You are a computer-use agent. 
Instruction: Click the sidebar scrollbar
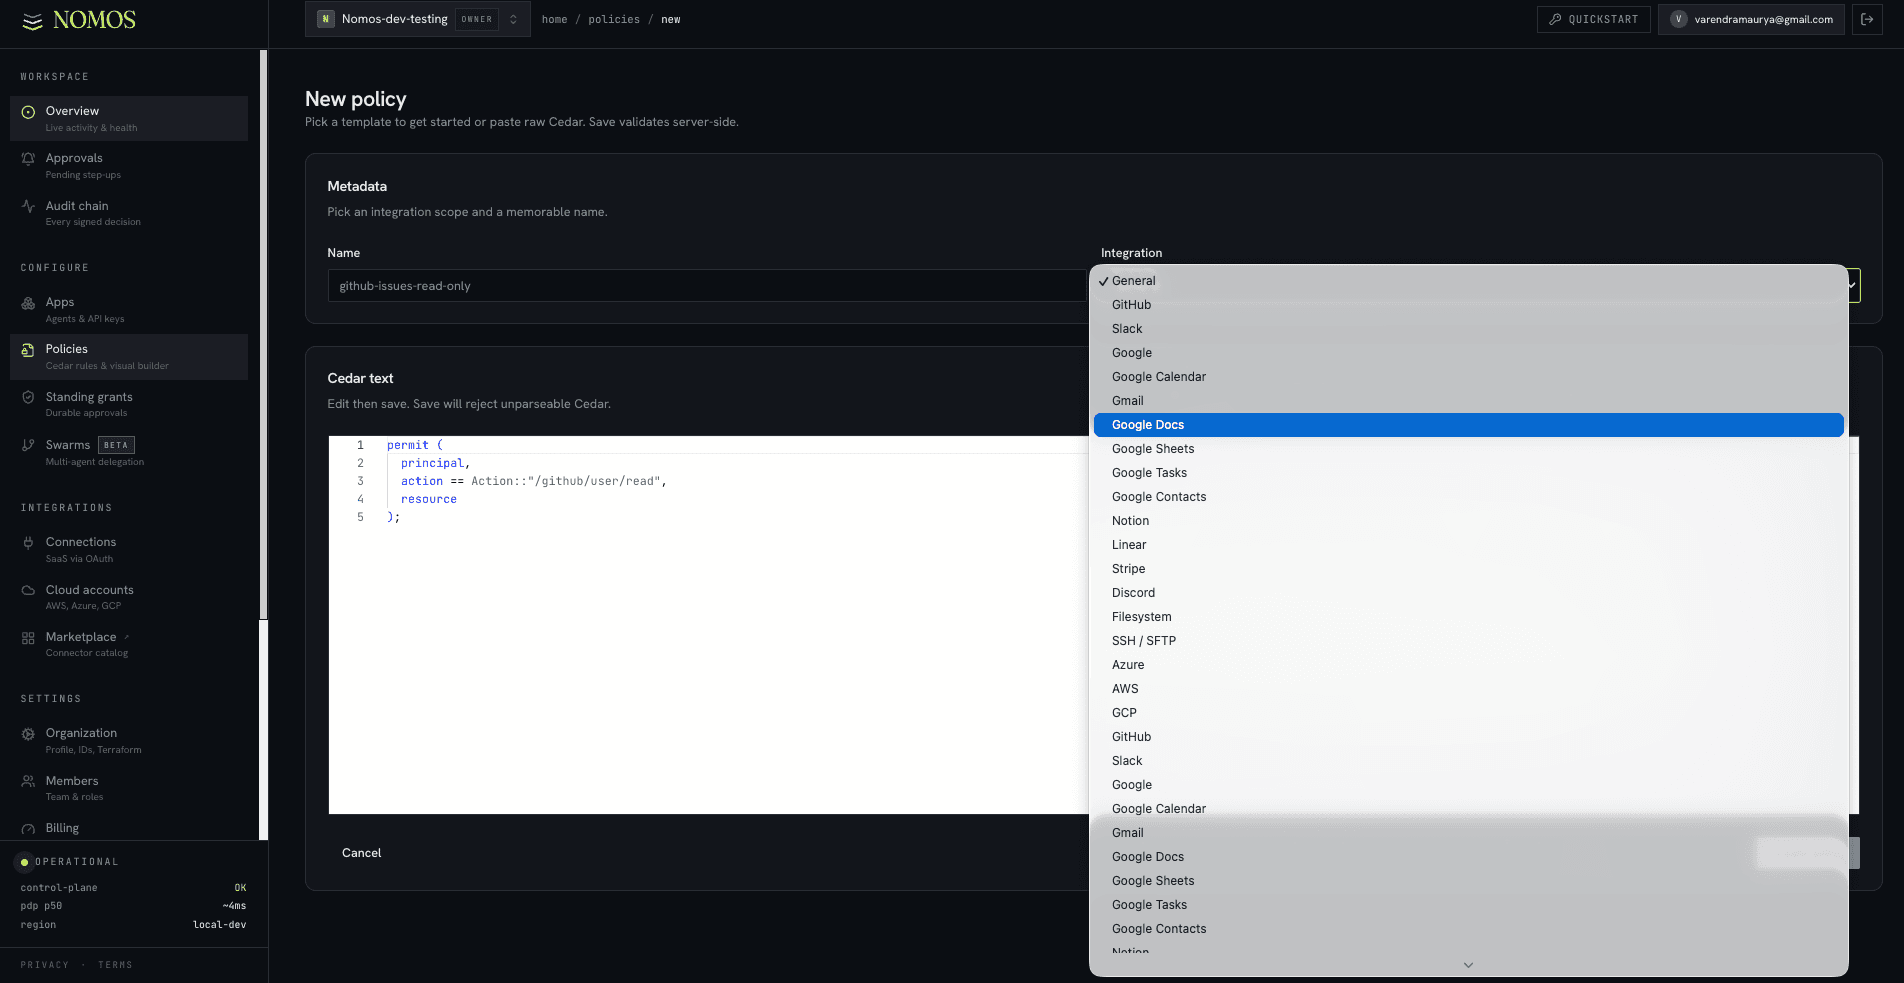pos(263,335)
